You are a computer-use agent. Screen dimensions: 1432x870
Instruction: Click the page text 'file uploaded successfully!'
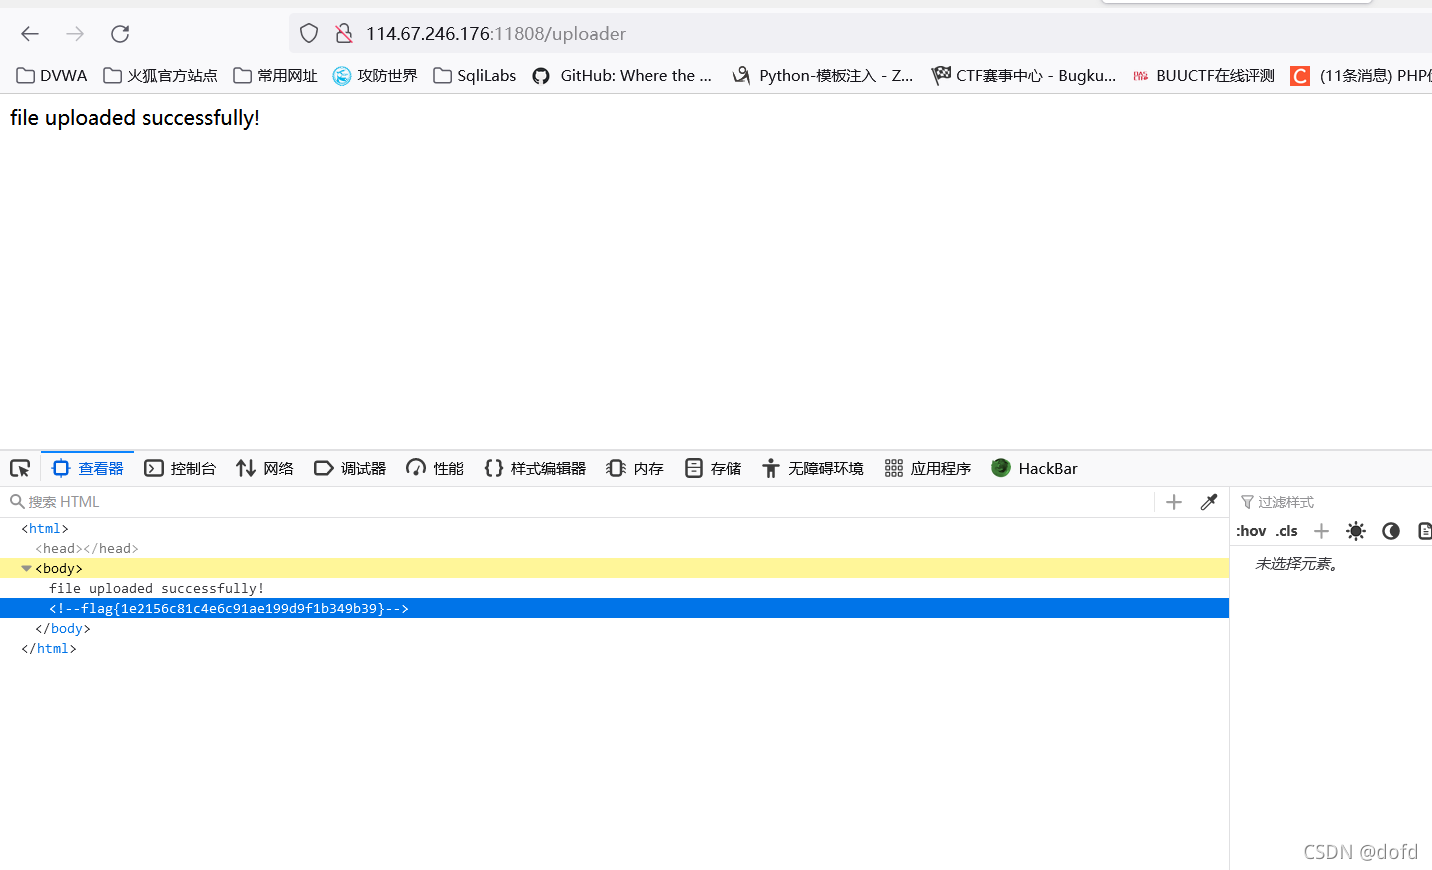pos(135,118)
